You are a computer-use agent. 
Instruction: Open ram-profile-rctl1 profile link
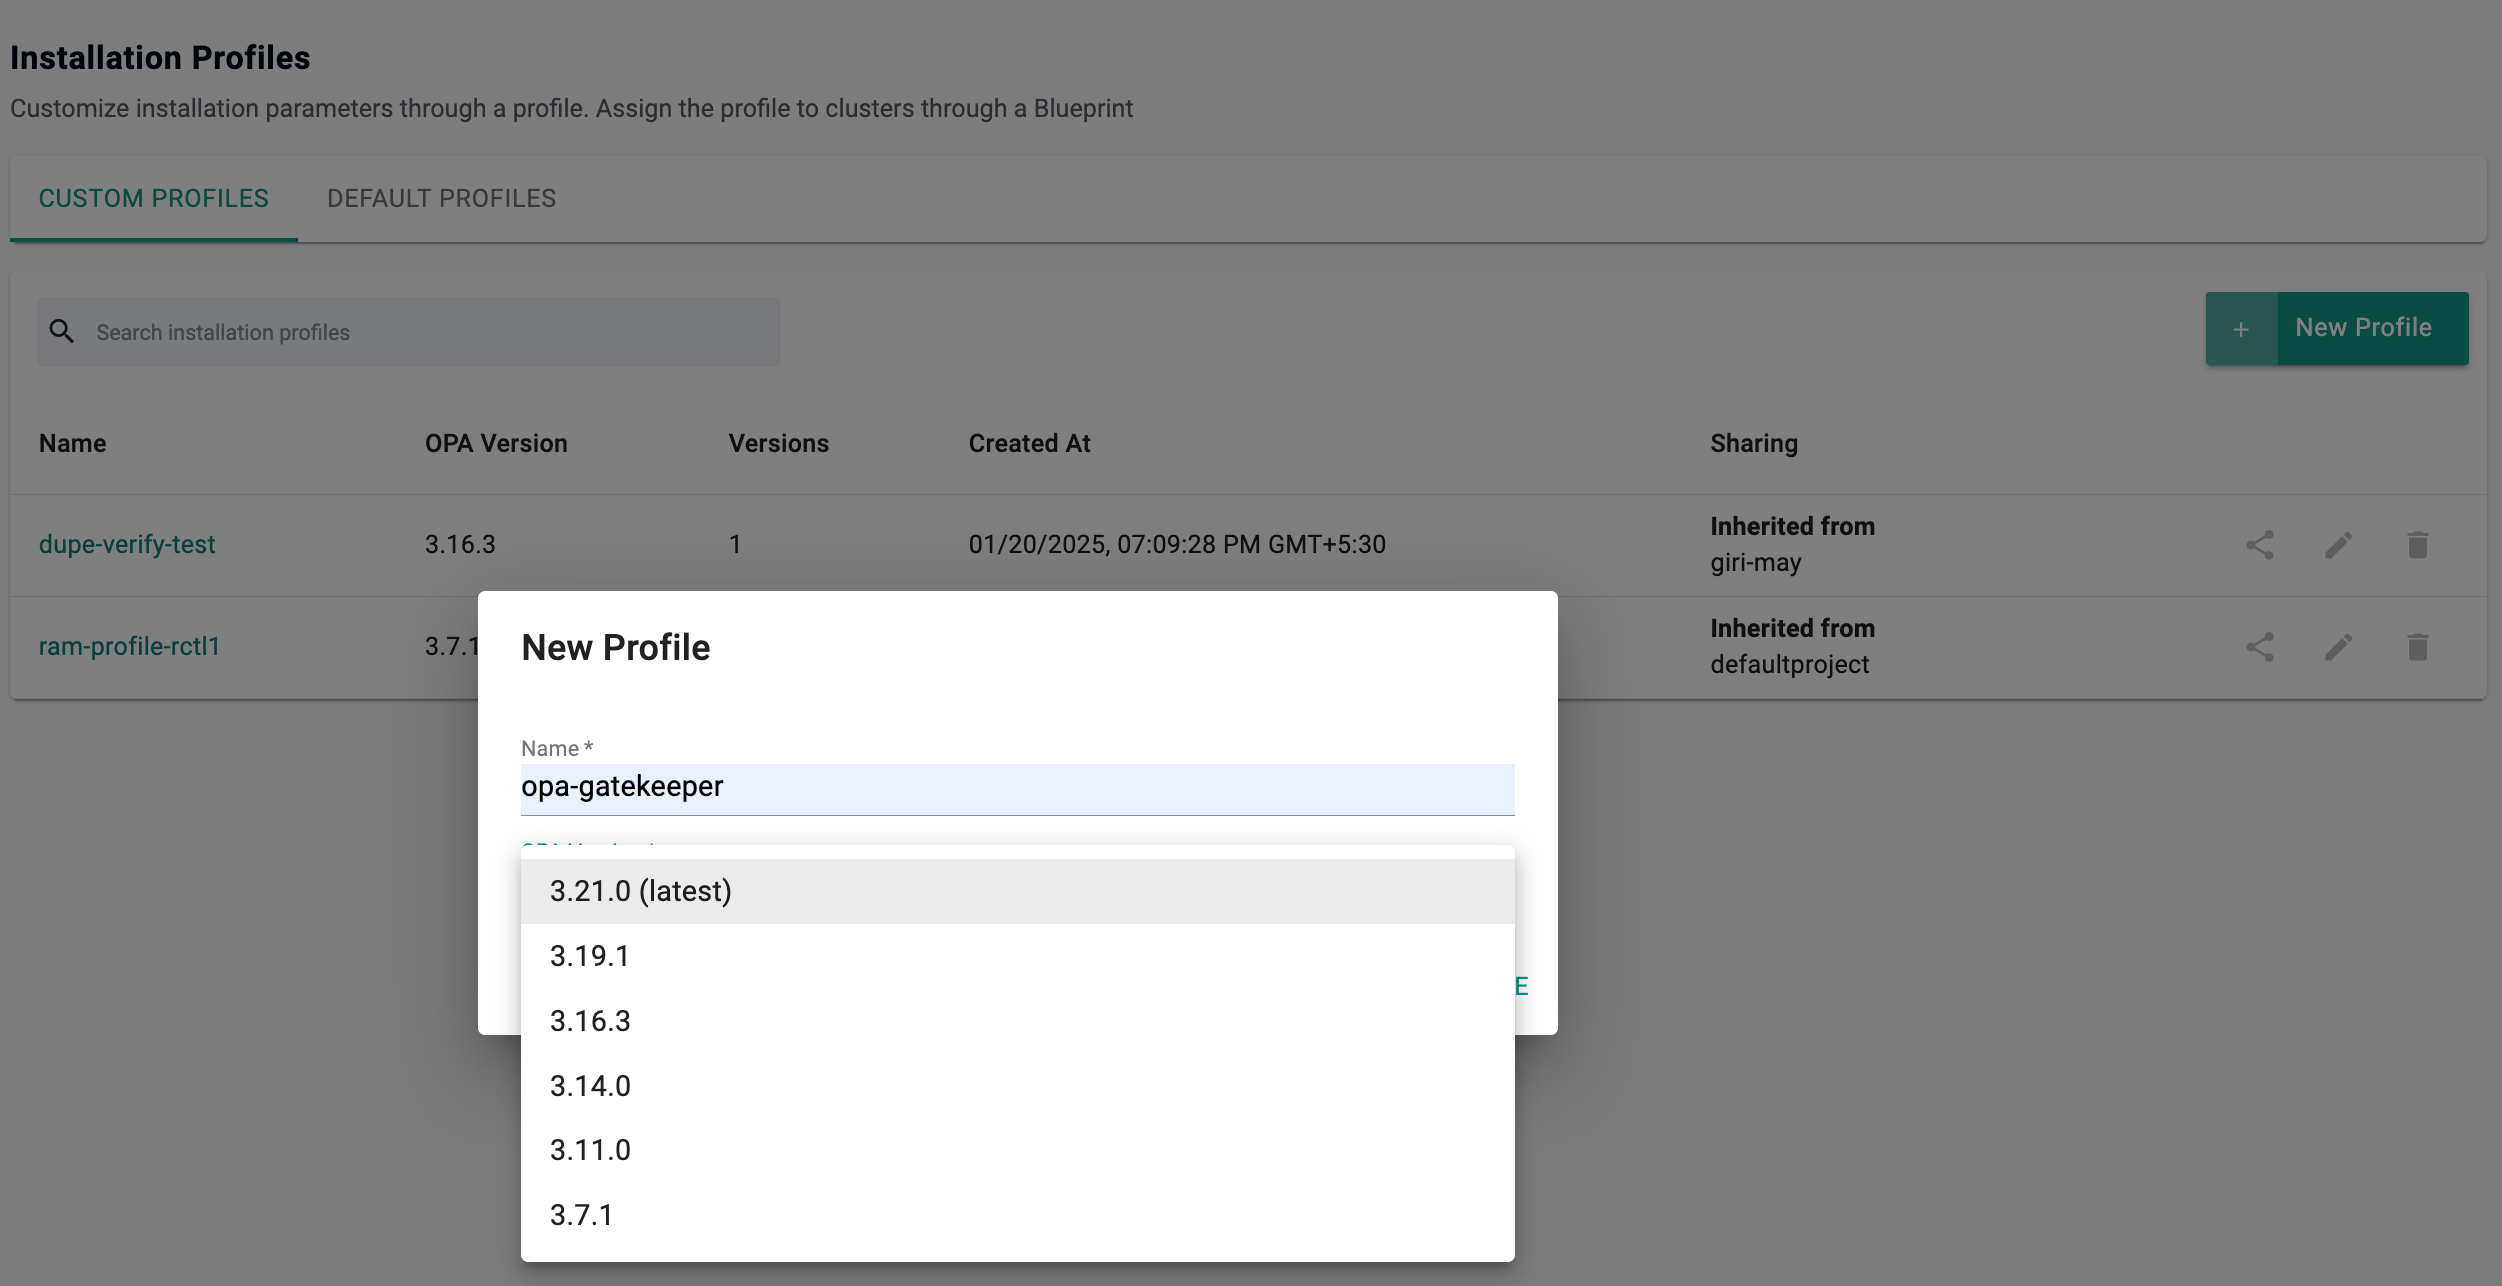[x=129, y=646]
